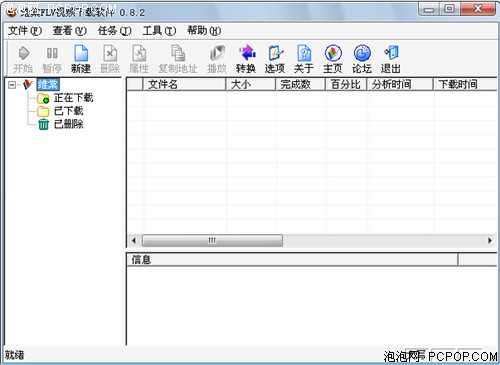The height and width of the screenshot is (365, 500).
Task: Click the 开始 (Start) toolbar icon
Action: (x=23, y=59)
